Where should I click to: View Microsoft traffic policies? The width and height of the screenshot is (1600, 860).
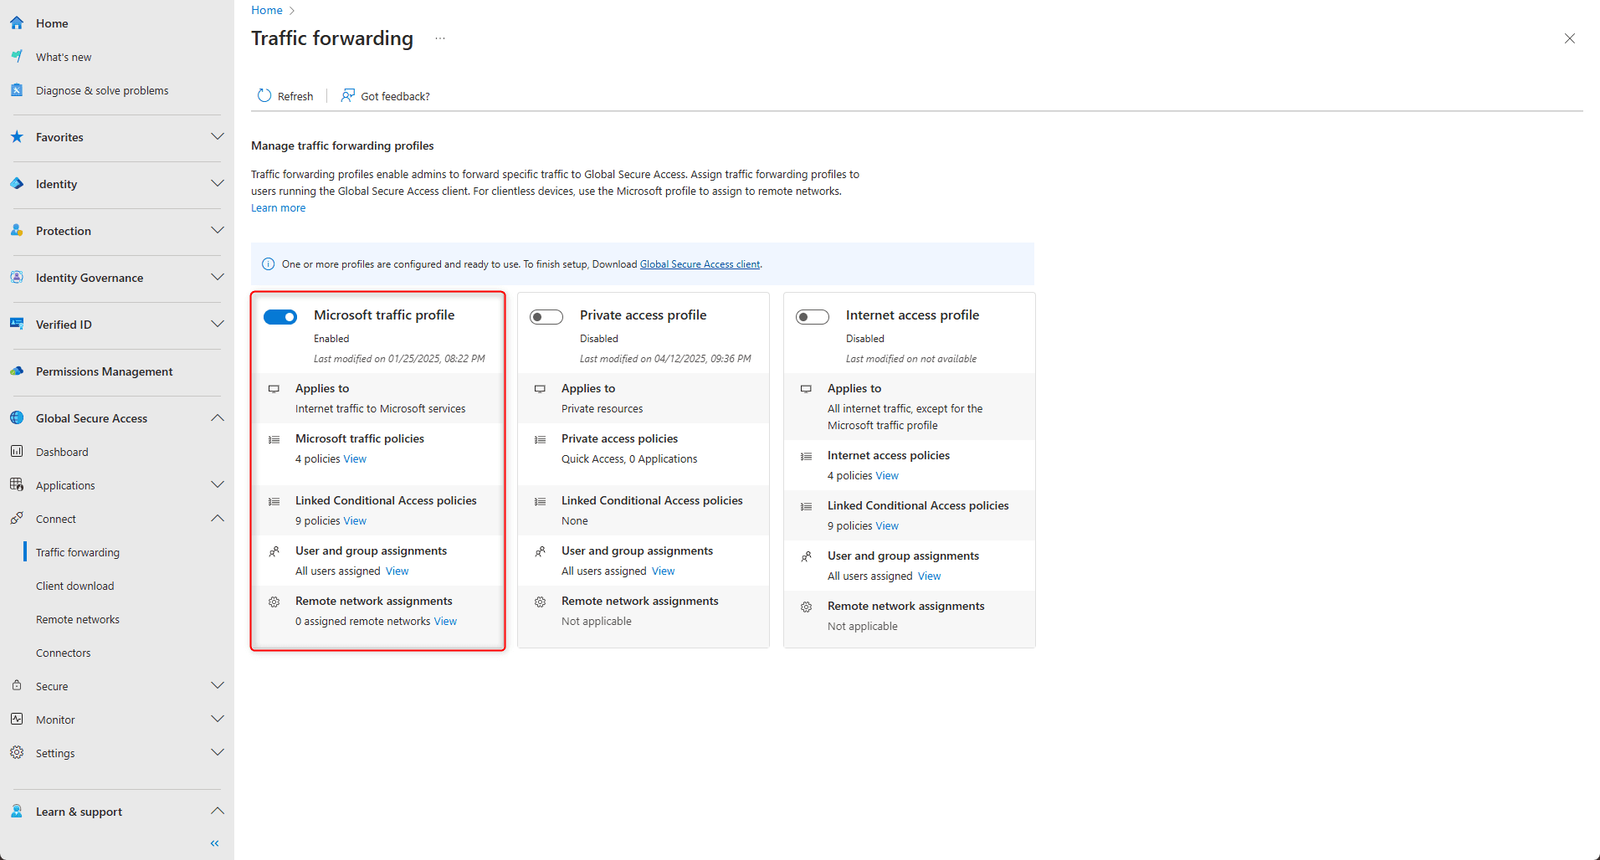pyautogui.click(x=355, y=459)
